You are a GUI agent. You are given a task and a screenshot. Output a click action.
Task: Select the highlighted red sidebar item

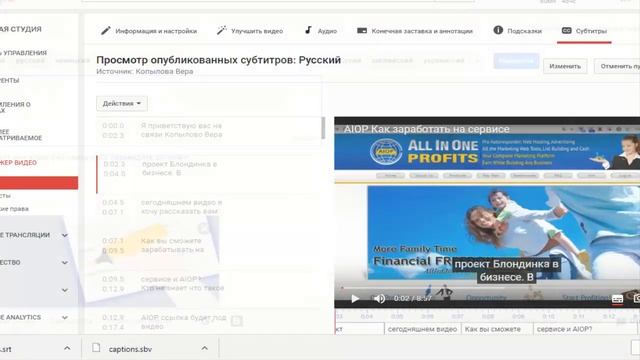pyautogui.click(x=39, y=183)
